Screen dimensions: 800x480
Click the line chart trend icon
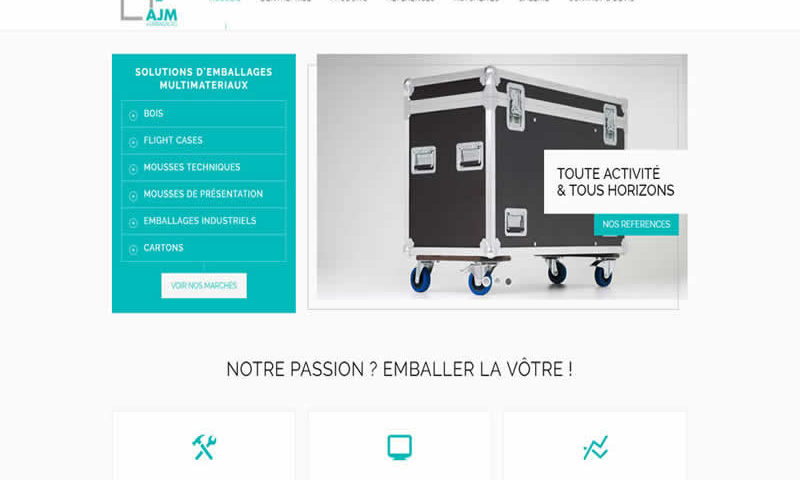[595, 447]
